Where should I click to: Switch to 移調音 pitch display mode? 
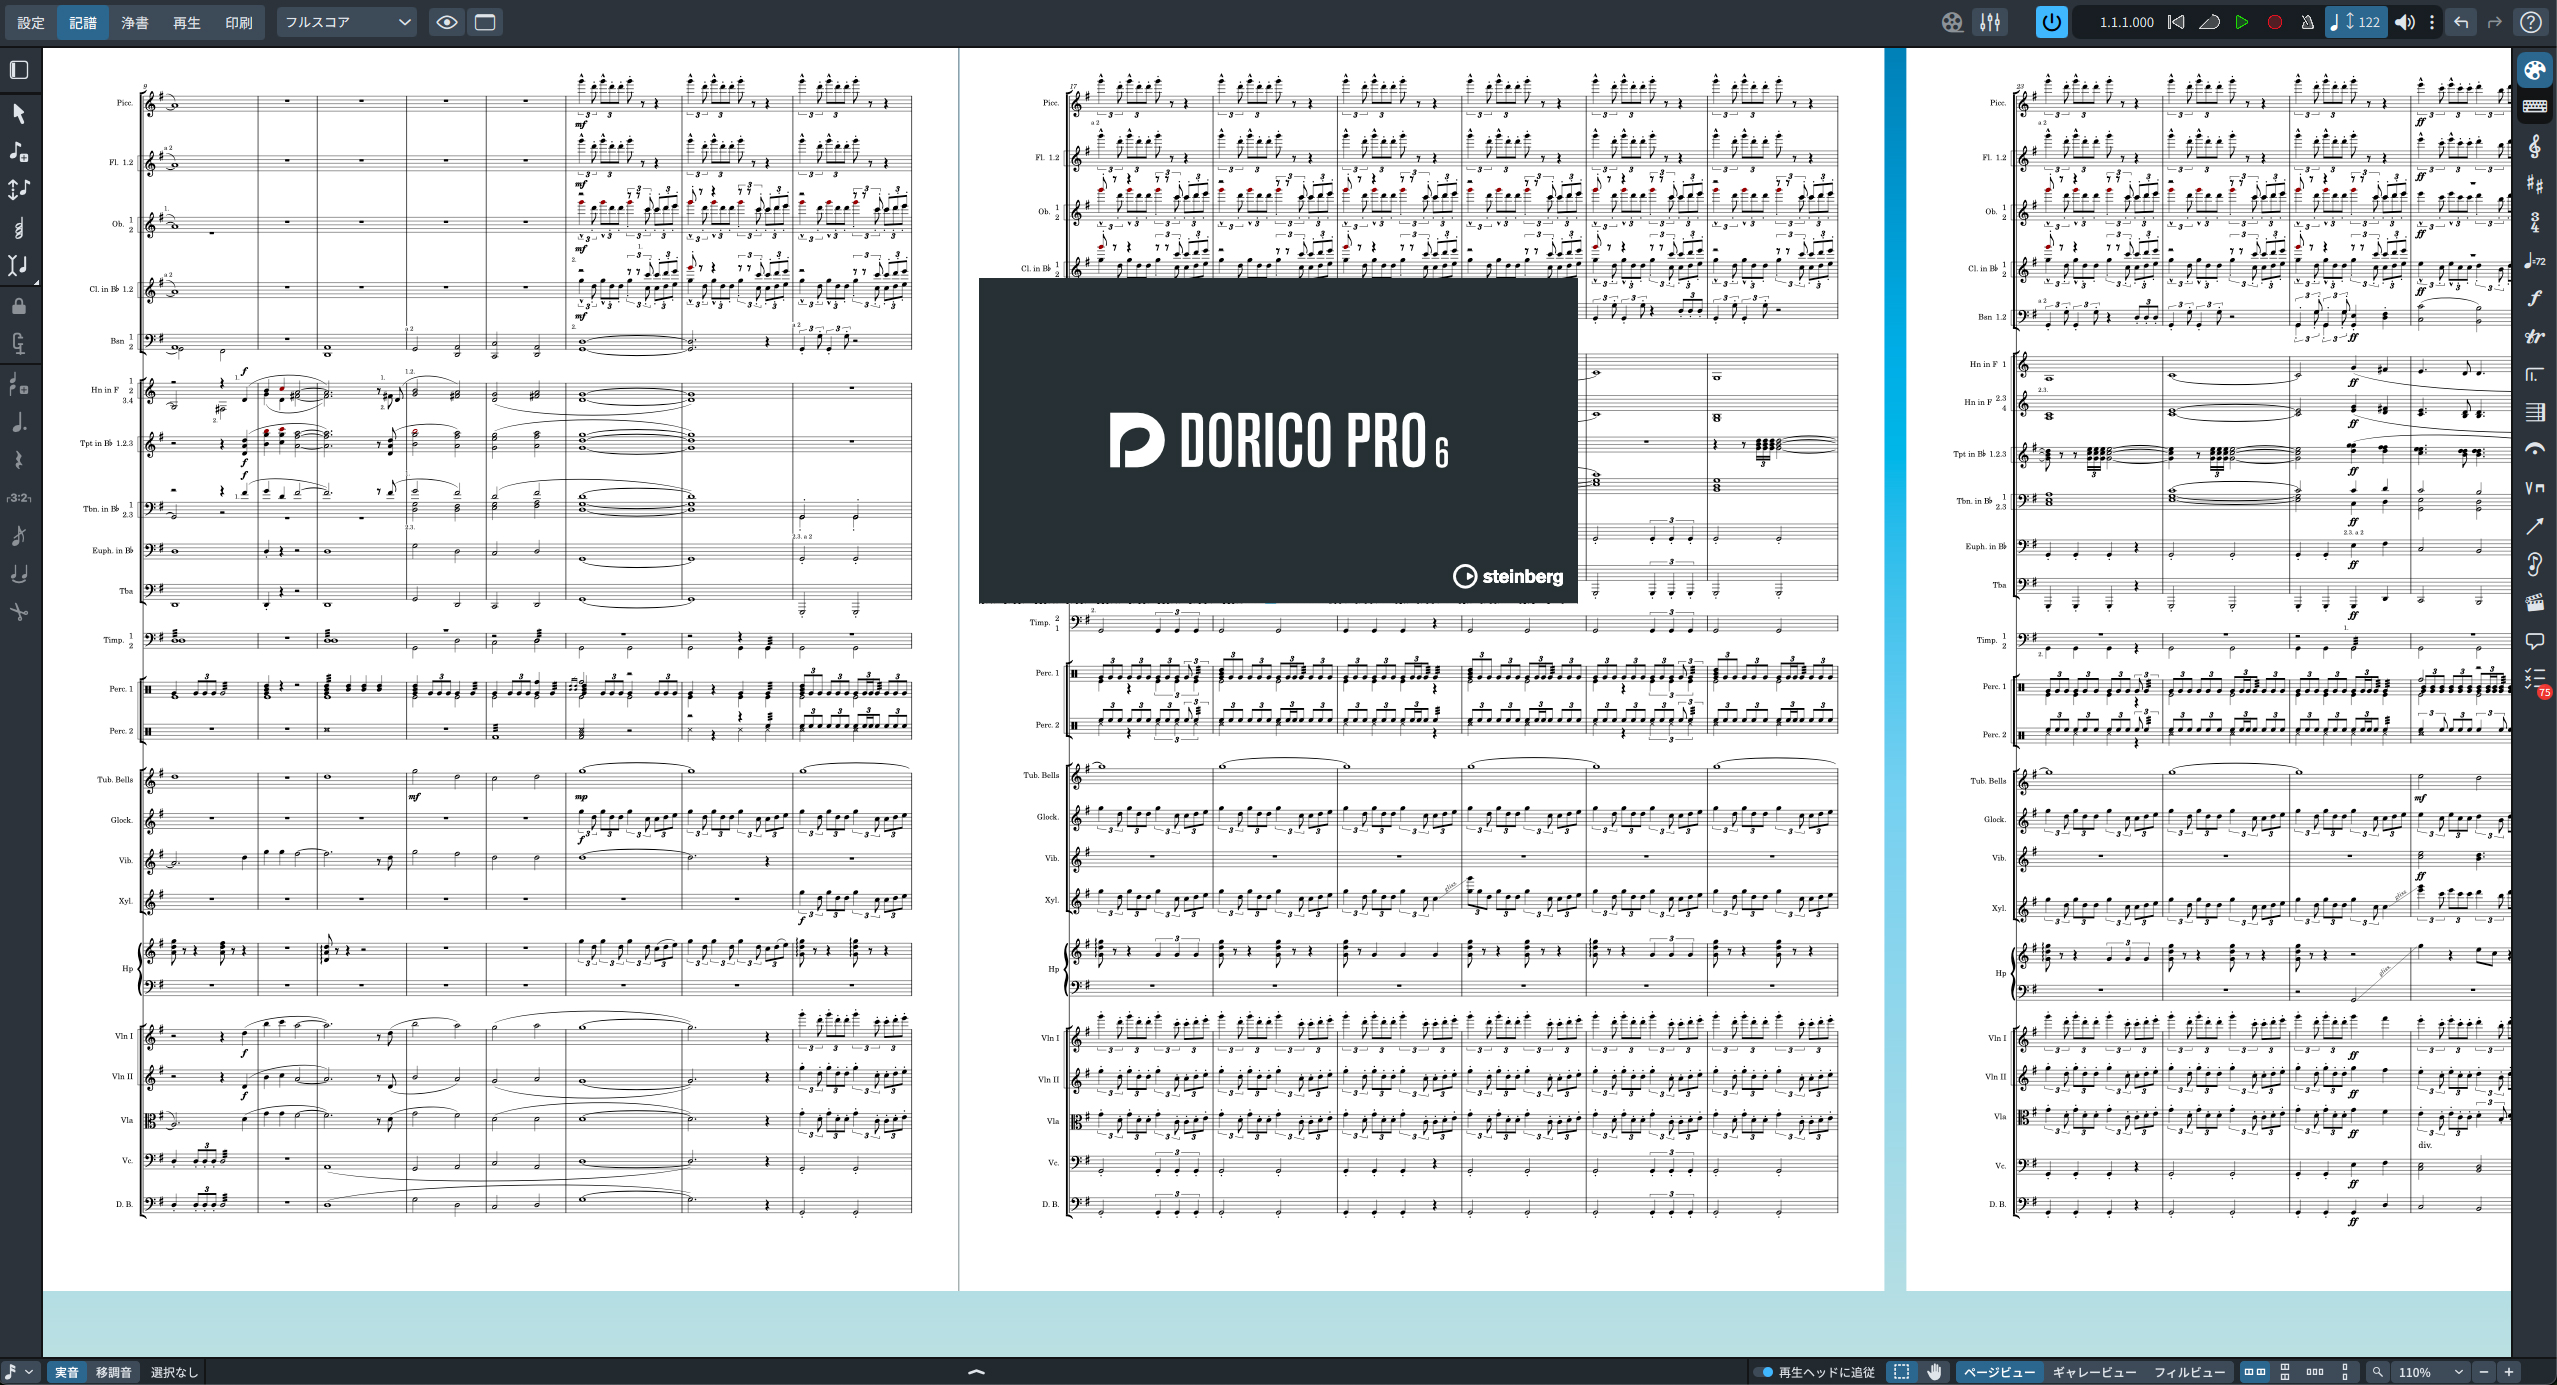[x=113, y=1372]
